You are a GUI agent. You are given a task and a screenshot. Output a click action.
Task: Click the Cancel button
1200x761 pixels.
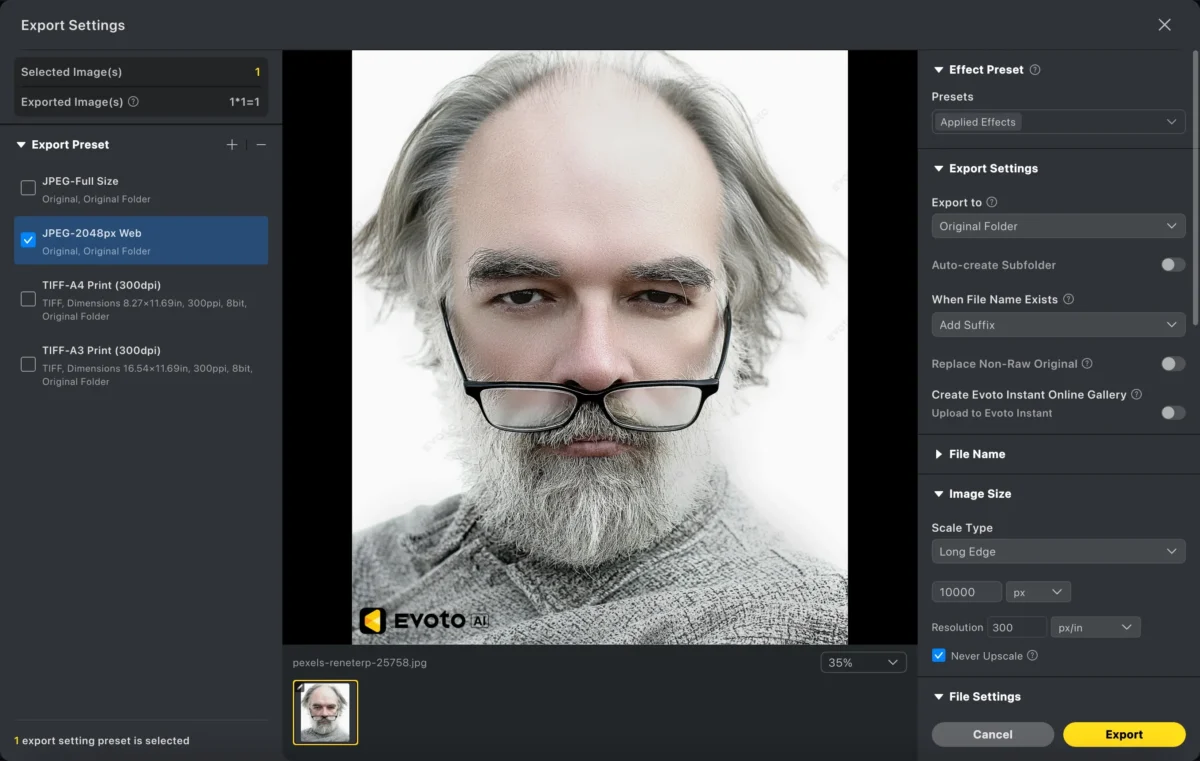point(992,734)
